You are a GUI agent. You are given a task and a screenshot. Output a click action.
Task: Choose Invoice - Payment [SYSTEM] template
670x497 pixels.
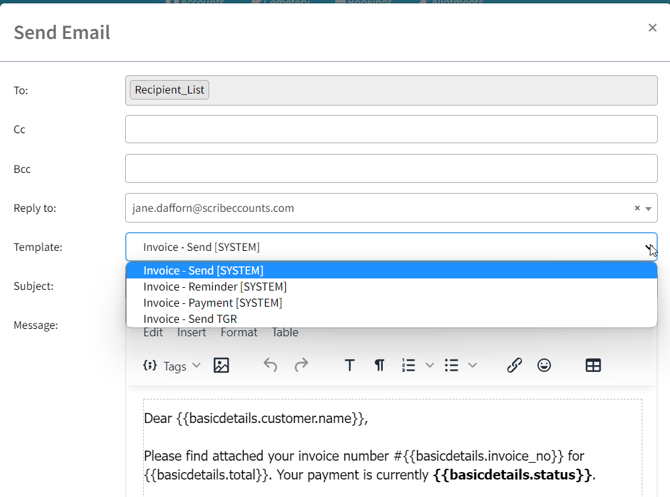click(391, 303)
